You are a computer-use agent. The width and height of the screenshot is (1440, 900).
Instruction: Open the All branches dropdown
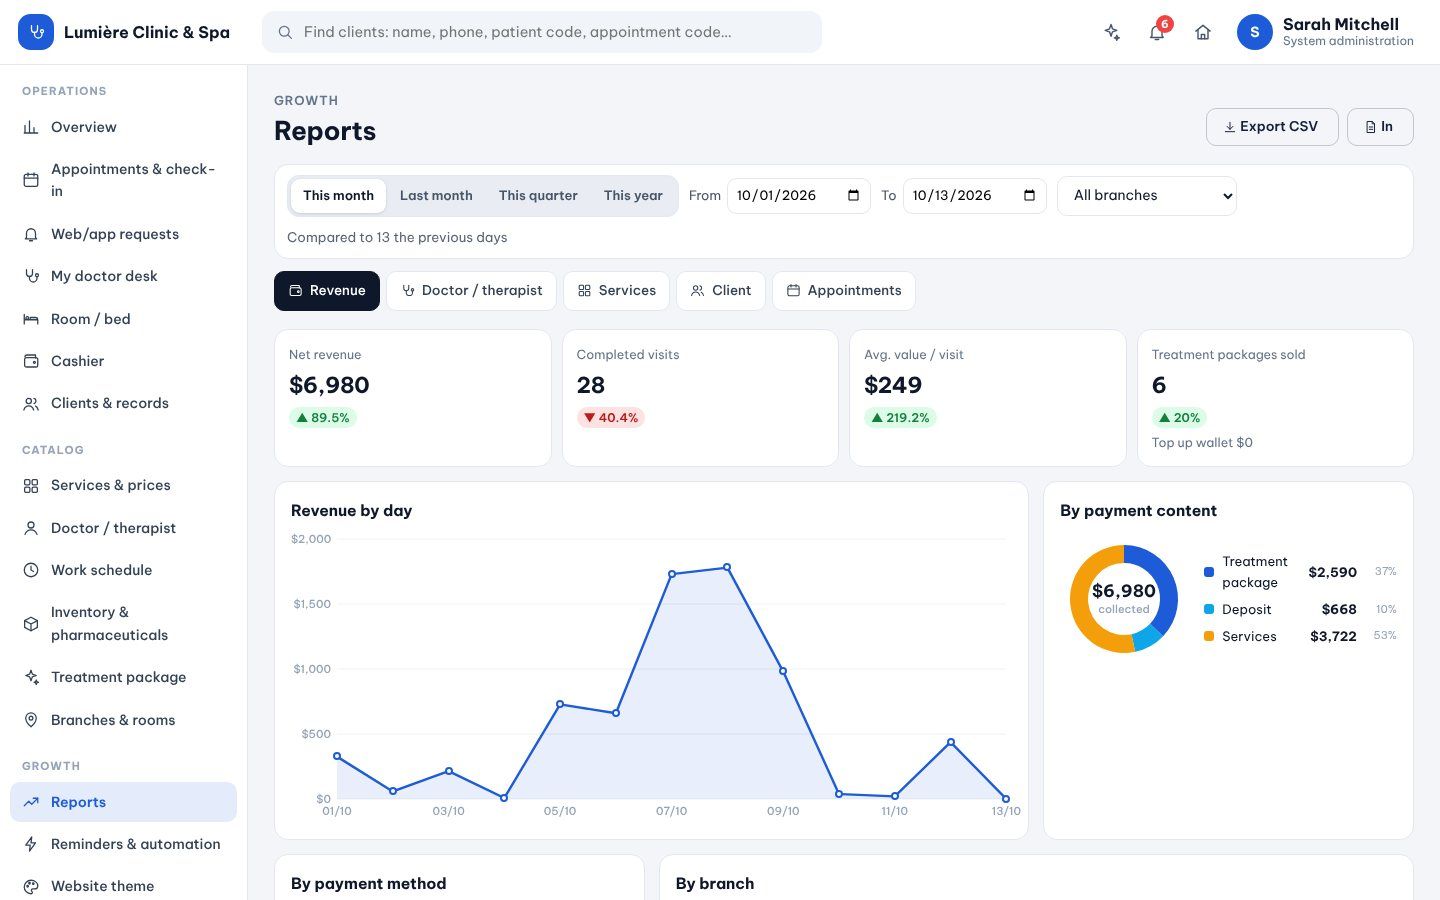coord(1147,196)
